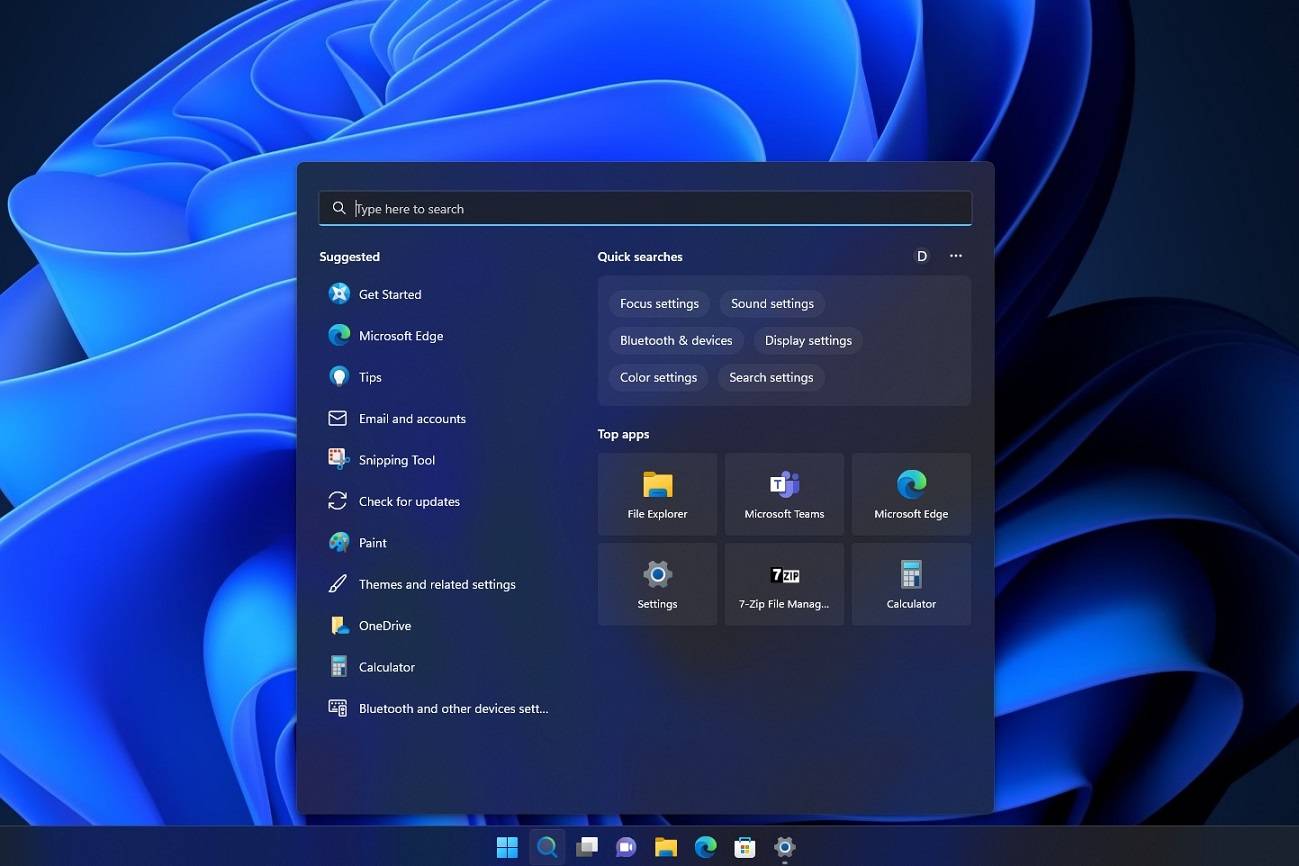Open Microsoft Store from the taskbar
This screenshot has height=866, width=1299.
(x=745, y=846)
